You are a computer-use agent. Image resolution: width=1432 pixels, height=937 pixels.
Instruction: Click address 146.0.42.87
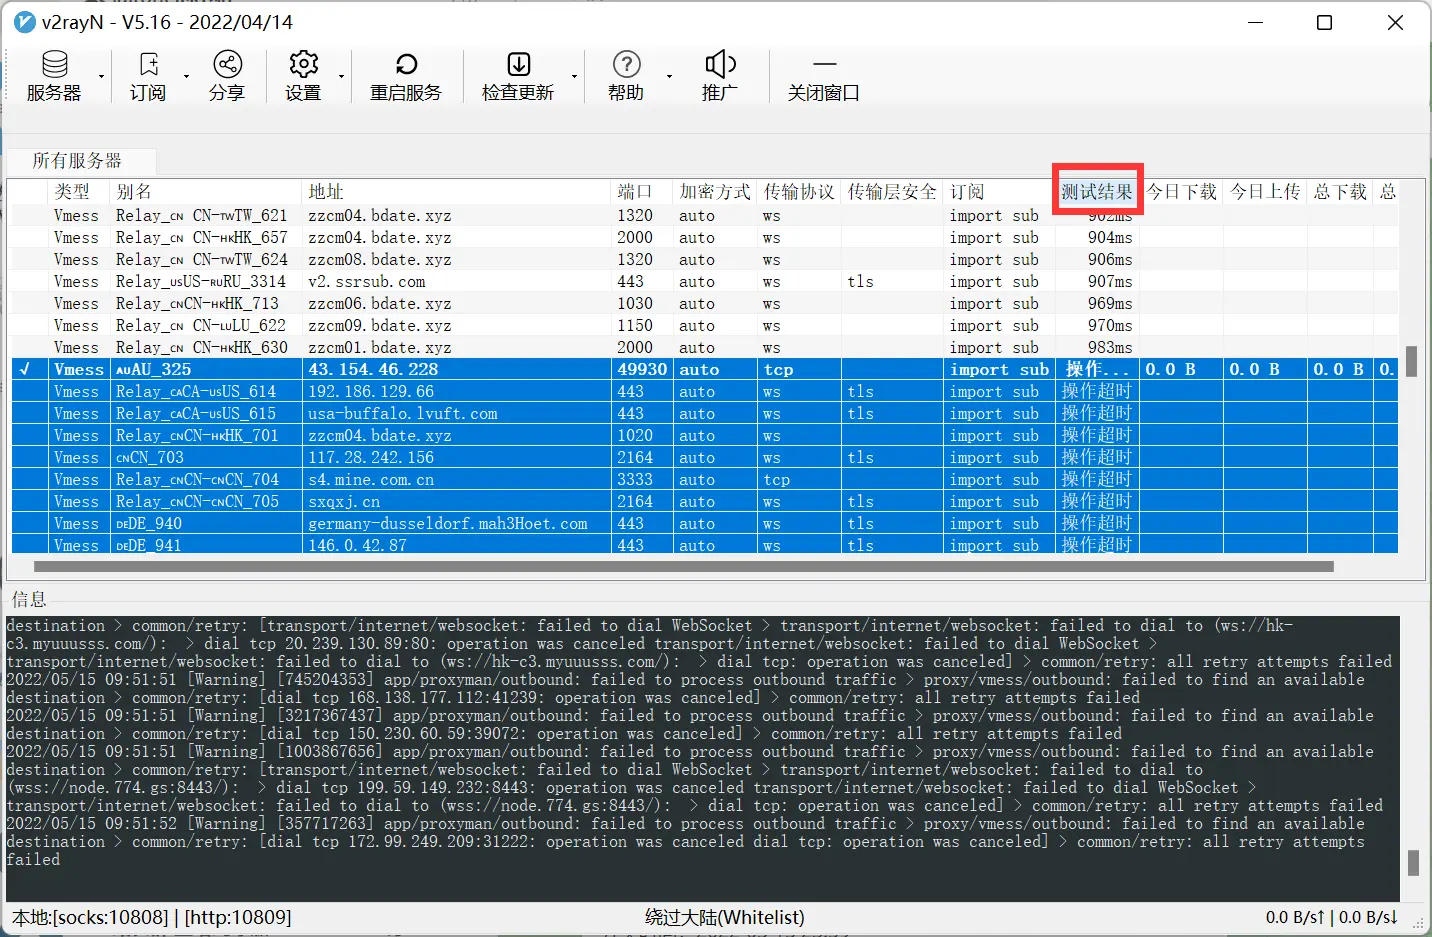point(357,546)
